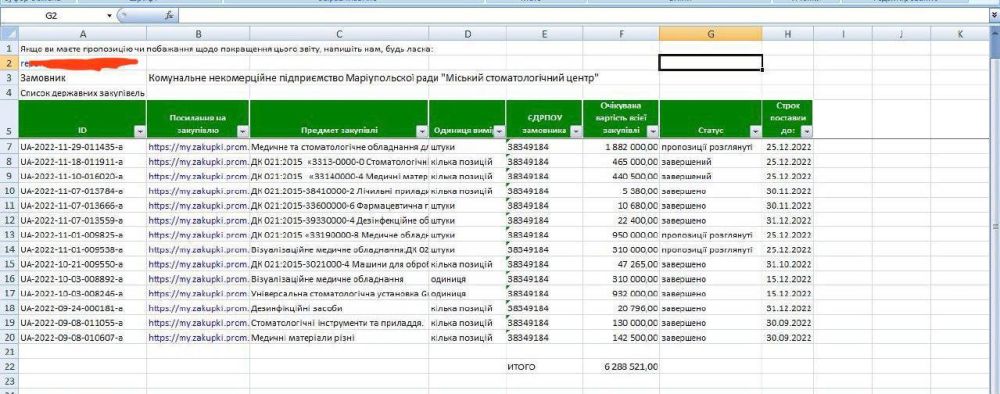This screenshot has width=1000, height=394.
Task: Click the Select All corner of the sheet
Action: (9, 34)
